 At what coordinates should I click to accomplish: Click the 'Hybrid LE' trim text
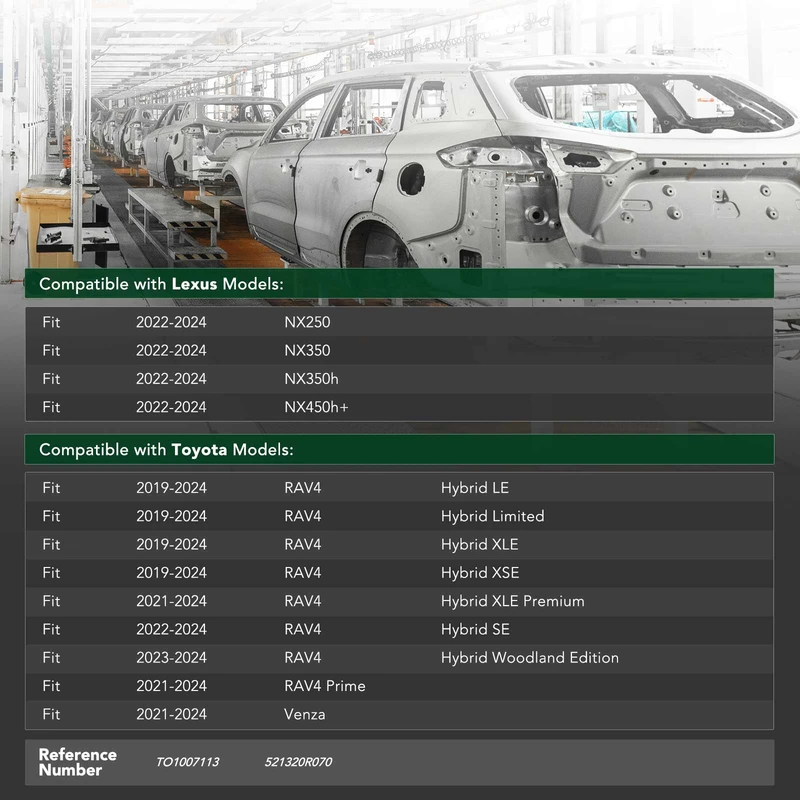(474, 488)
